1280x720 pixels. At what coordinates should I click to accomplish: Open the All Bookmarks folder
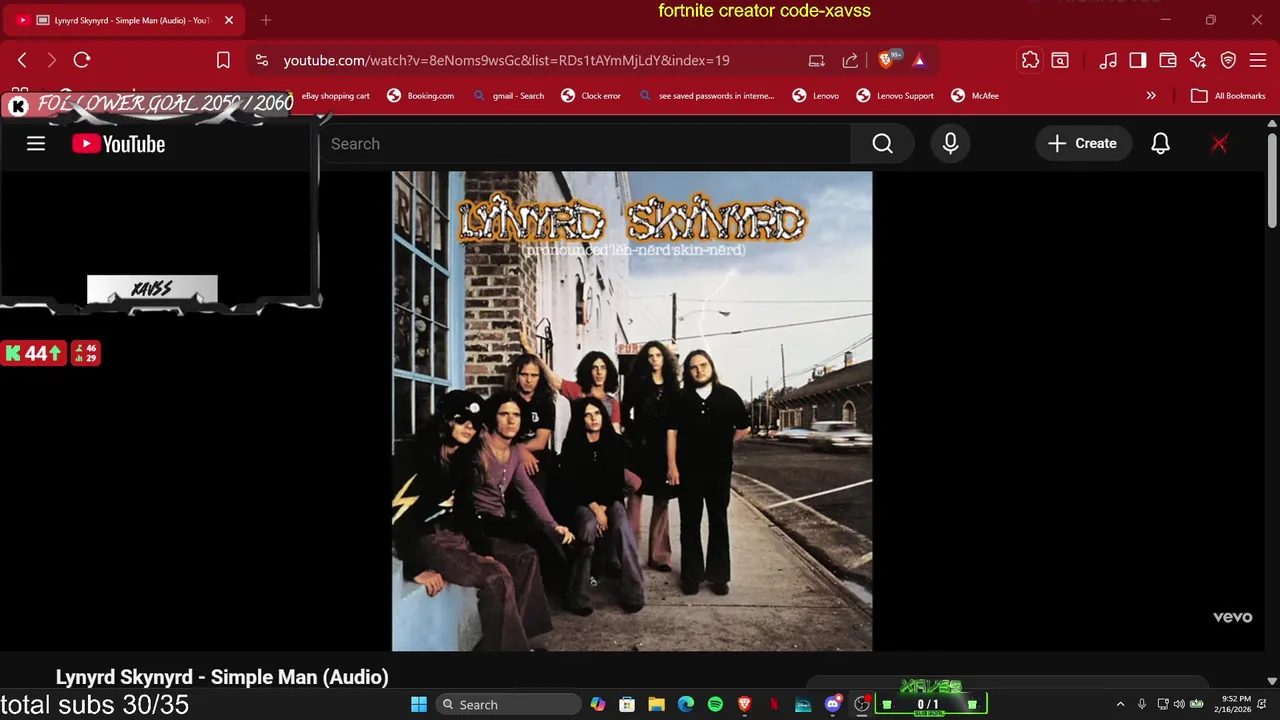tap(1228, 96)
